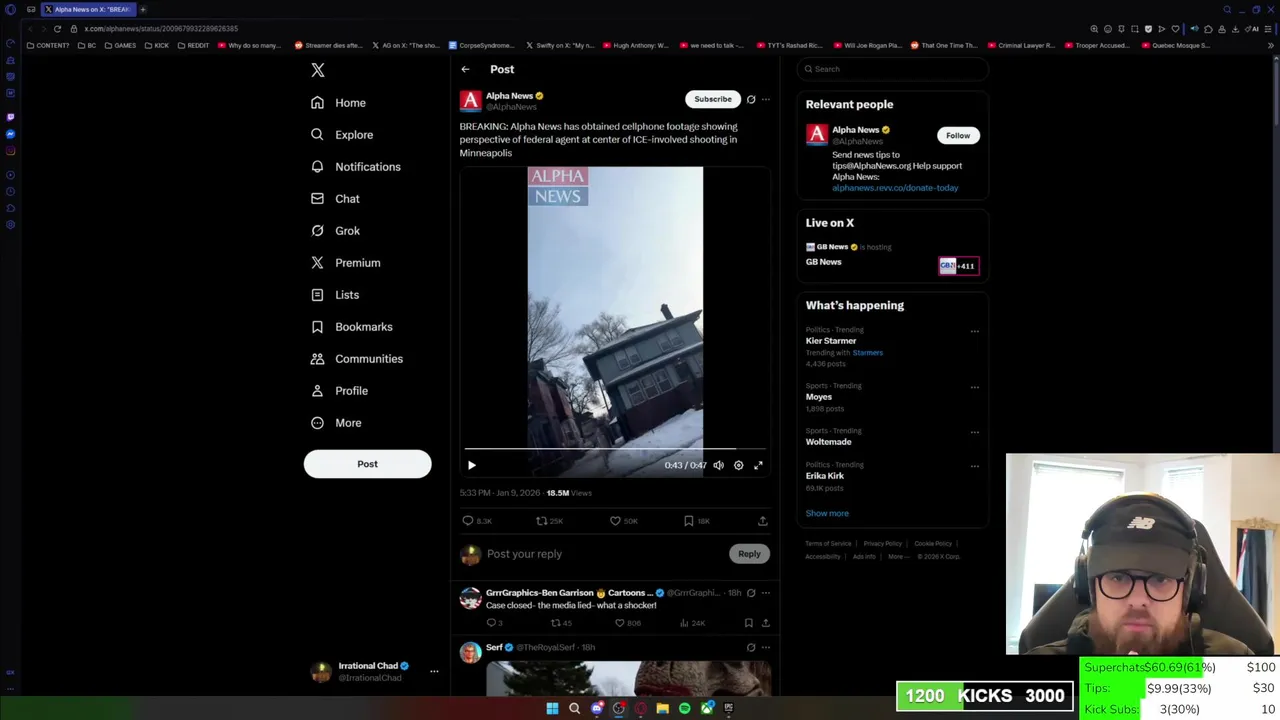Open Premium in sidebar

345,263
